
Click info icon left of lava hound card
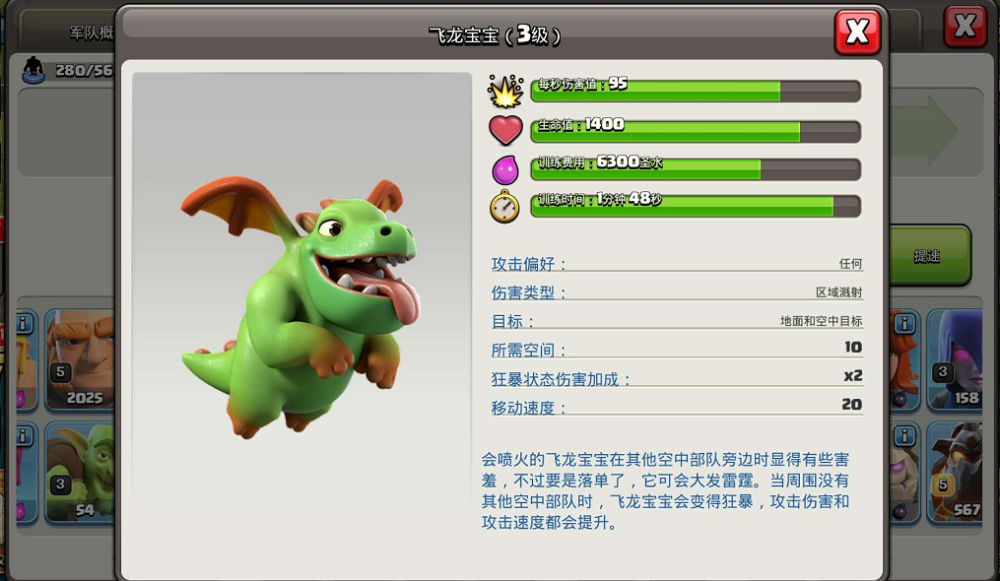(904, 436)
